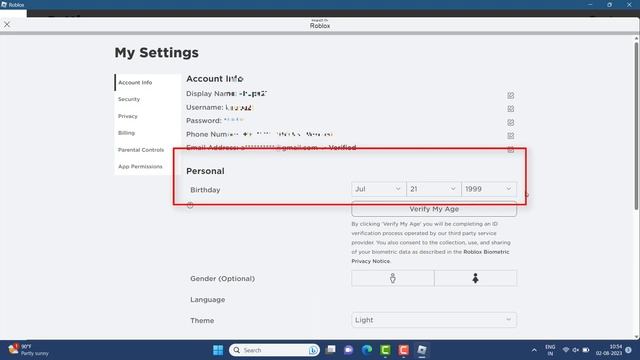Click the page vertical scrollbar
Screen dimensions: 640x360
(636, 127)
